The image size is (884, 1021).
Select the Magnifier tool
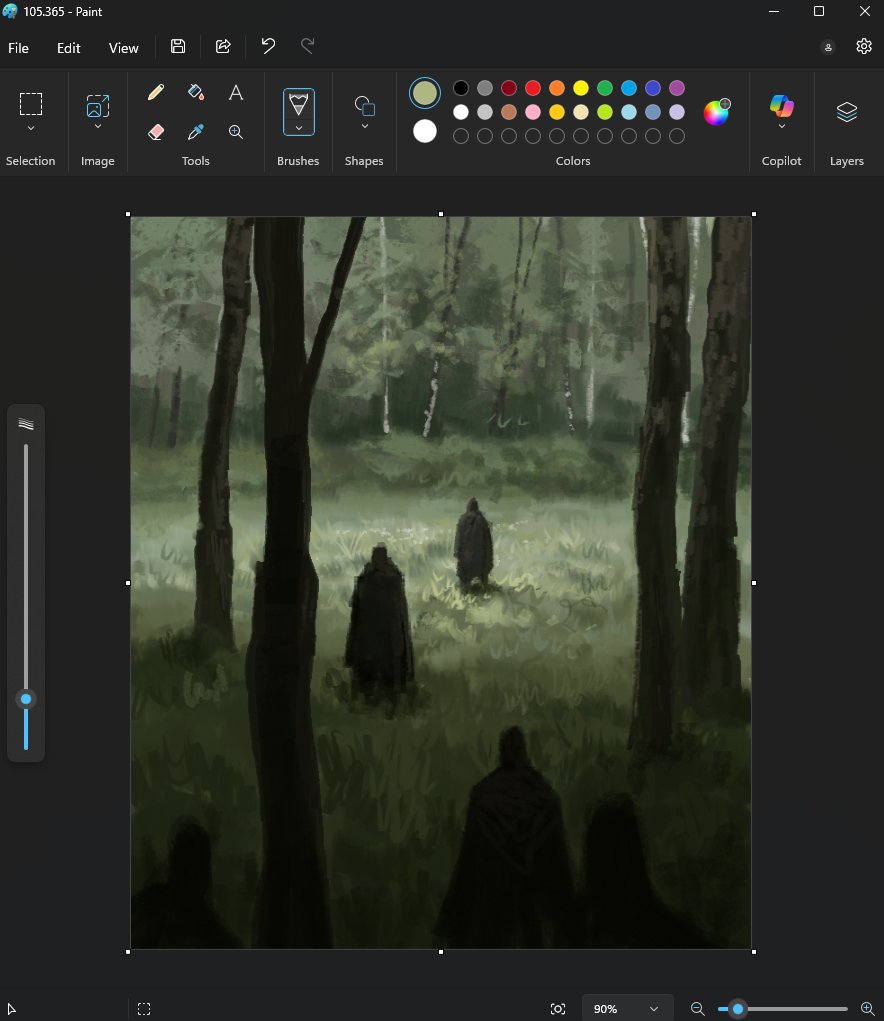pyautogui.click(x=236, y=132)
